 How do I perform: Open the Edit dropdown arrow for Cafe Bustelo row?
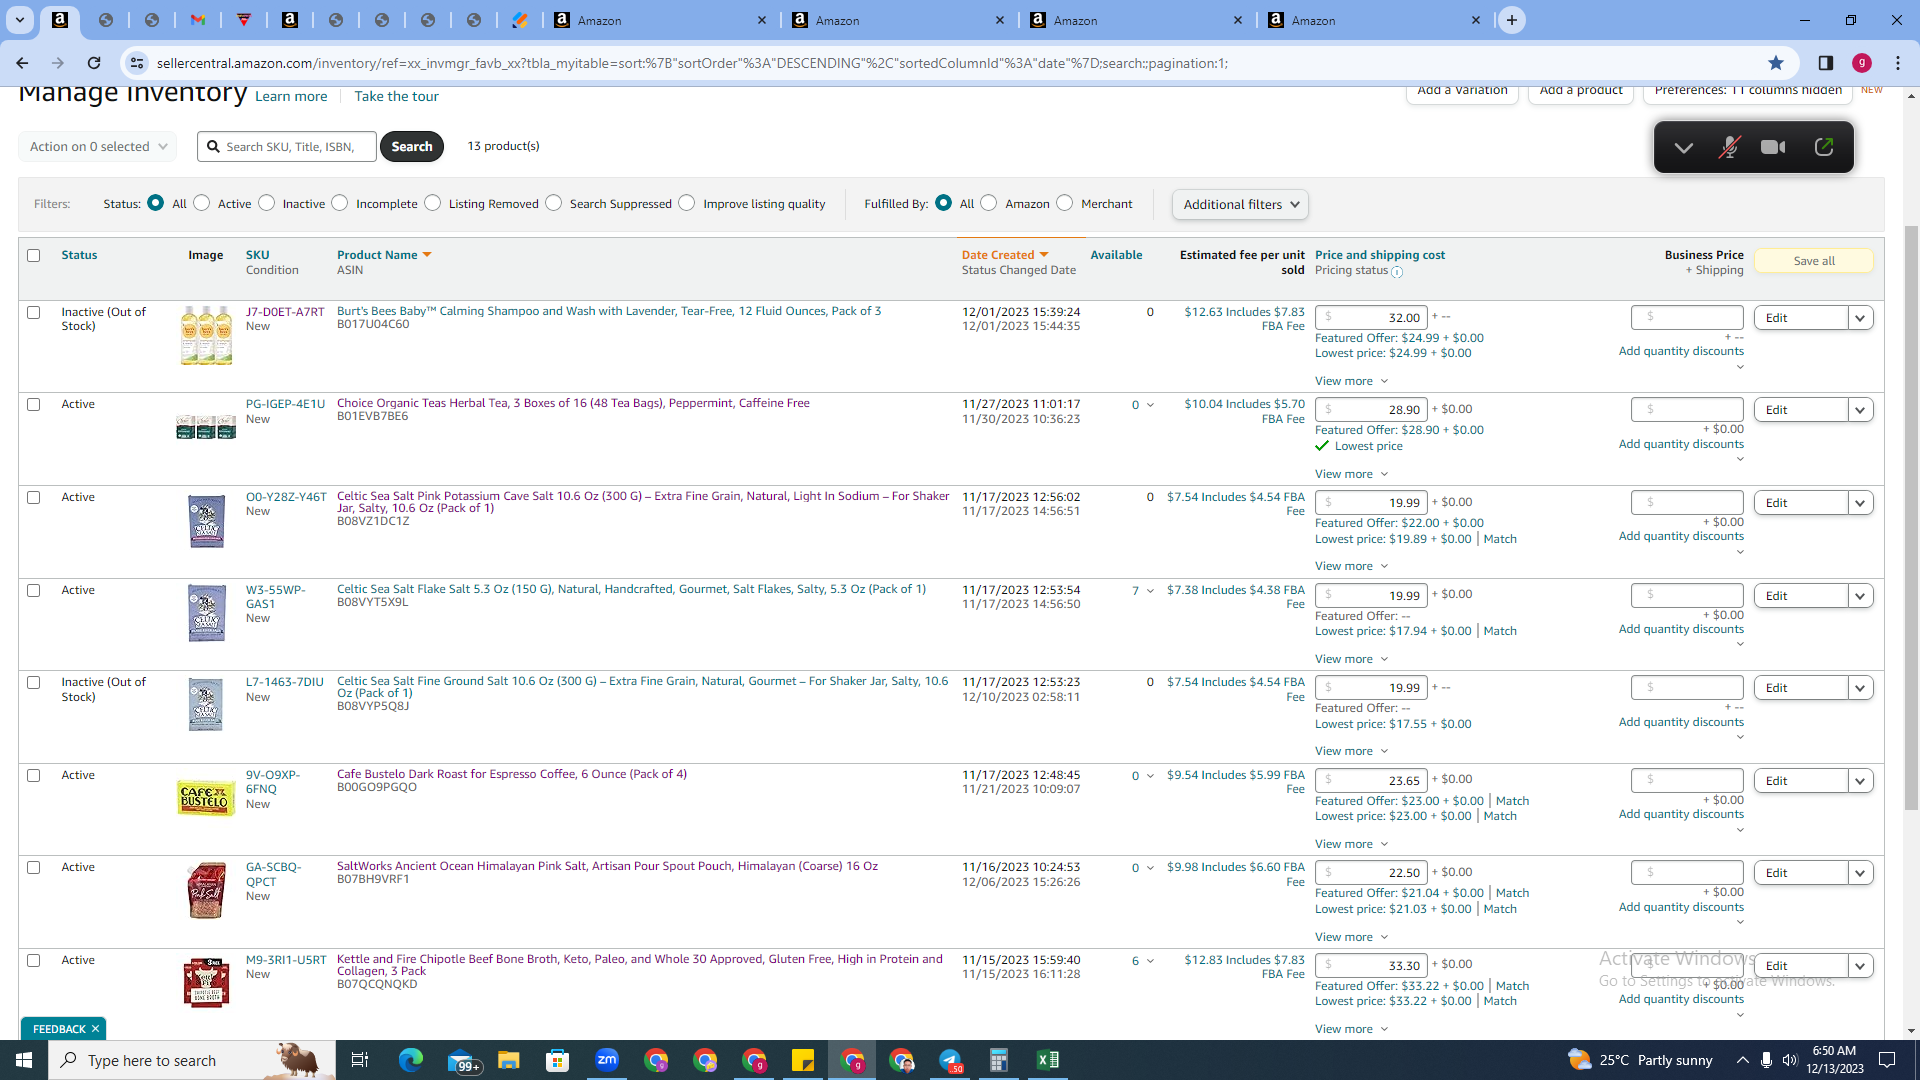tap(1860, 781)
